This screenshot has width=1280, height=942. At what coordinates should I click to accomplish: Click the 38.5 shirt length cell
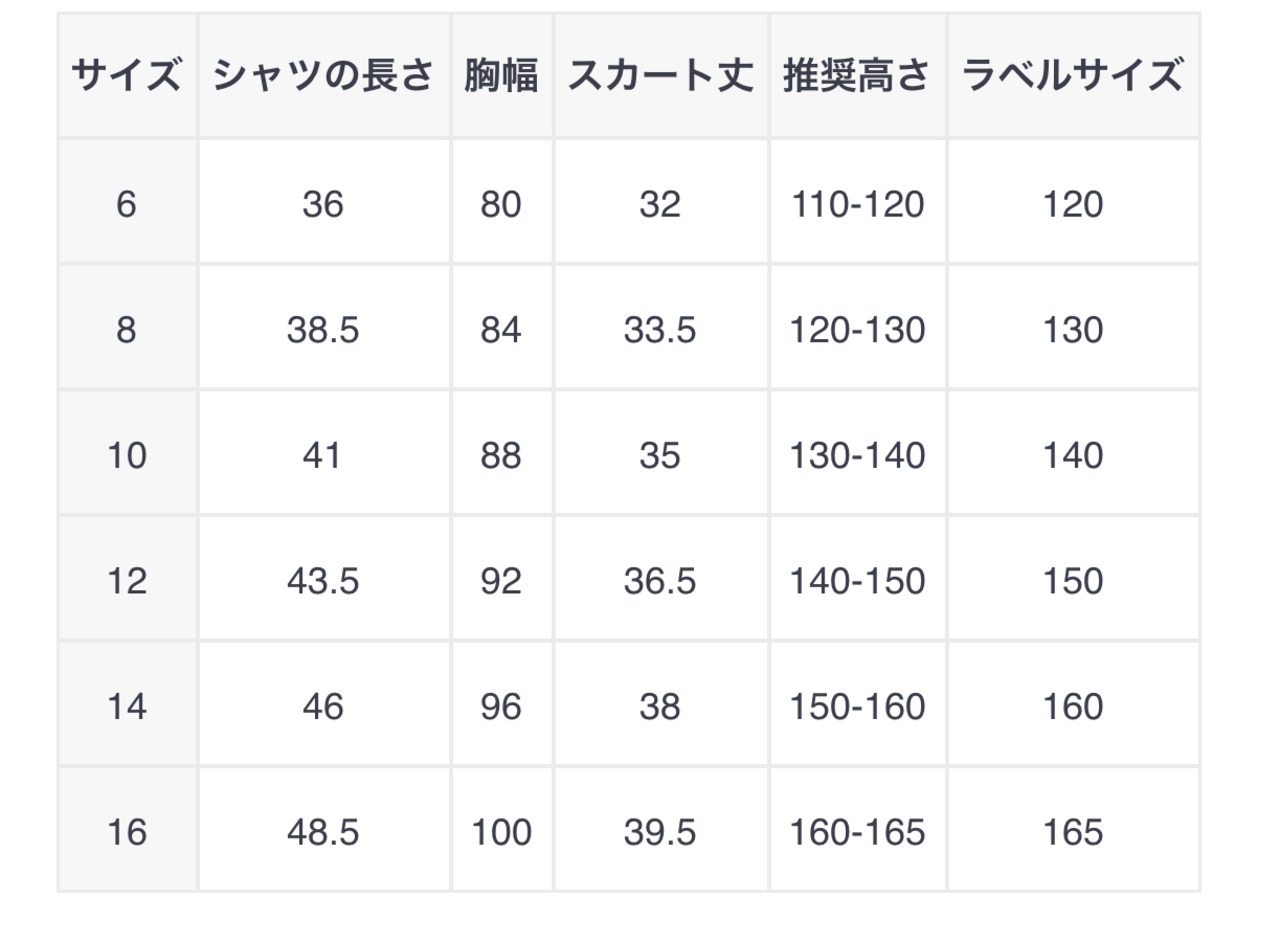[x=324, y=329]
